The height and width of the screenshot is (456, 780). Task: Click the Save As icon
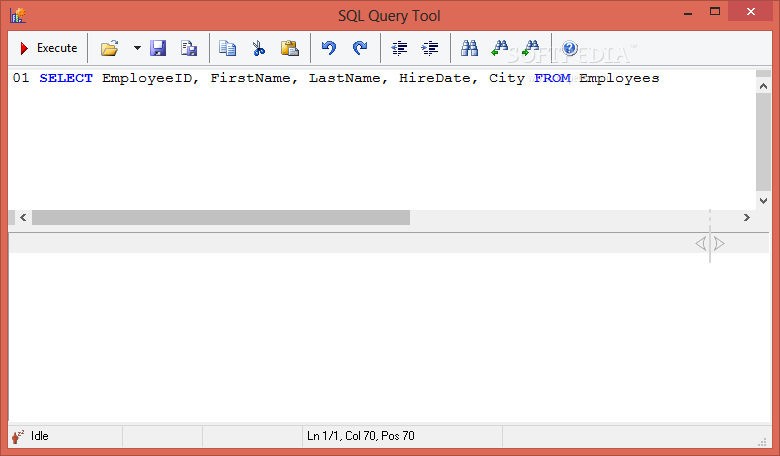pos(189,48)
